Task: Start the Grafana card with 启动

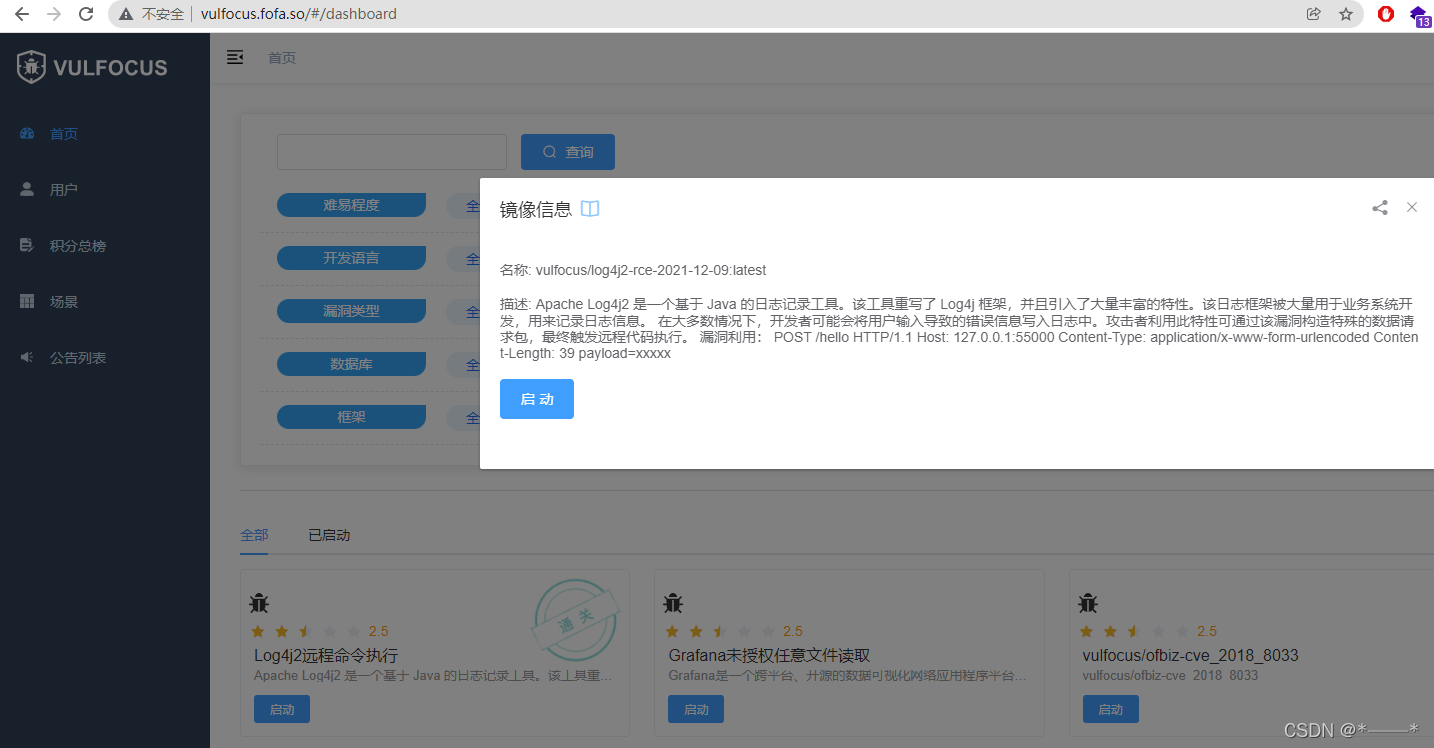Action: 696,709
